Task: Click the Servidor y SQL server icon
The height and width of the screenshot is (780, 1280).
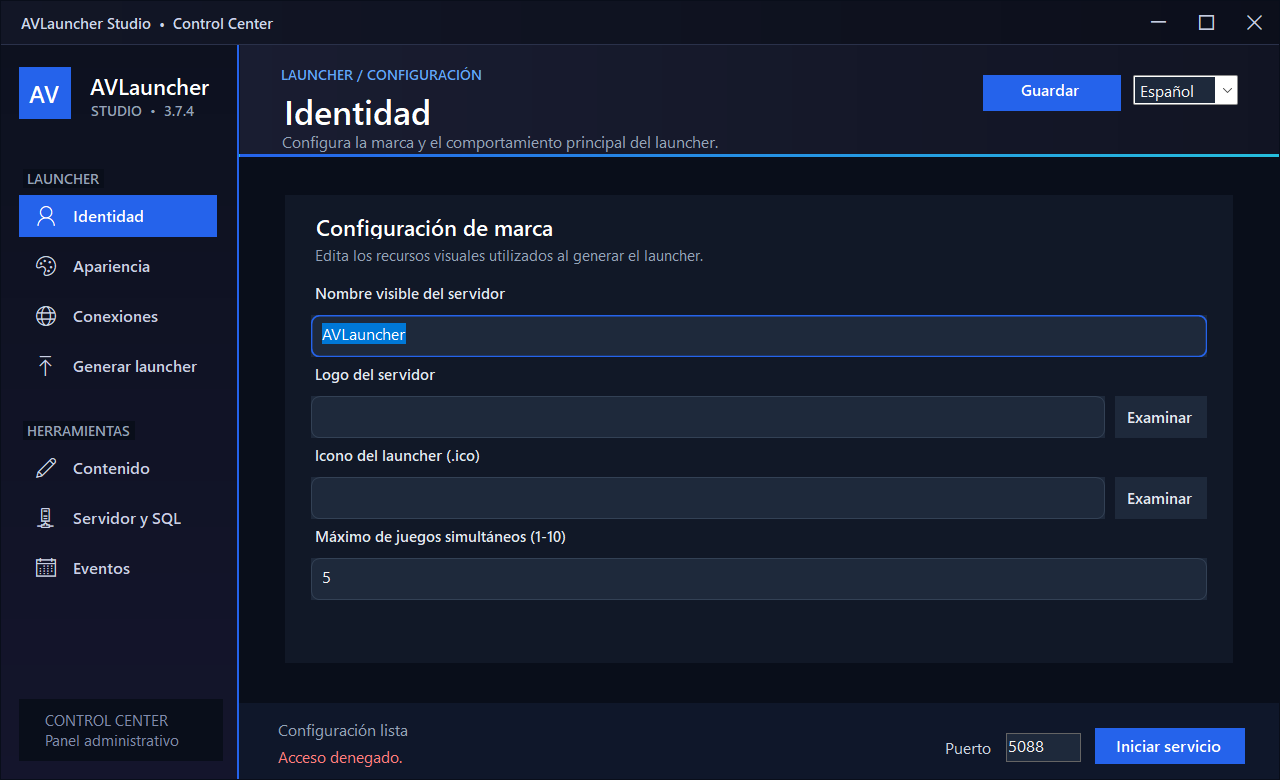Action: pyautogui.click(x=46, y=518)
